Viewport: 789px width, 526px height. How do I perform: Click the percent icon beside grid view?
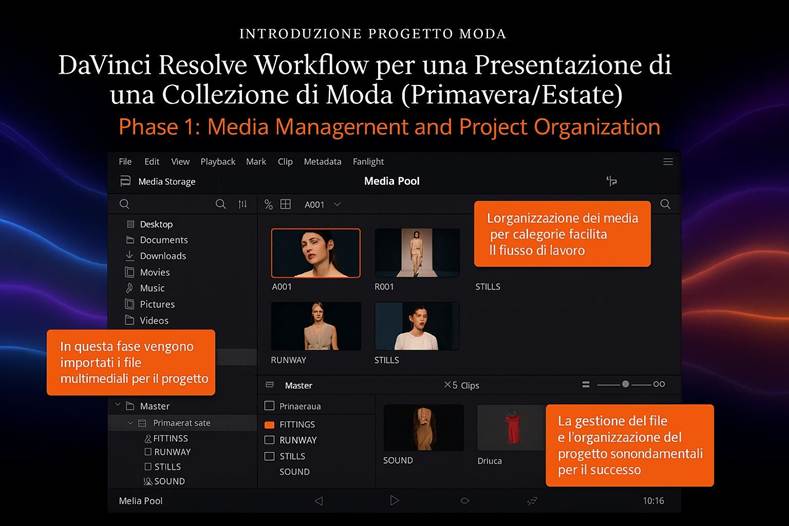coord(268,204)
